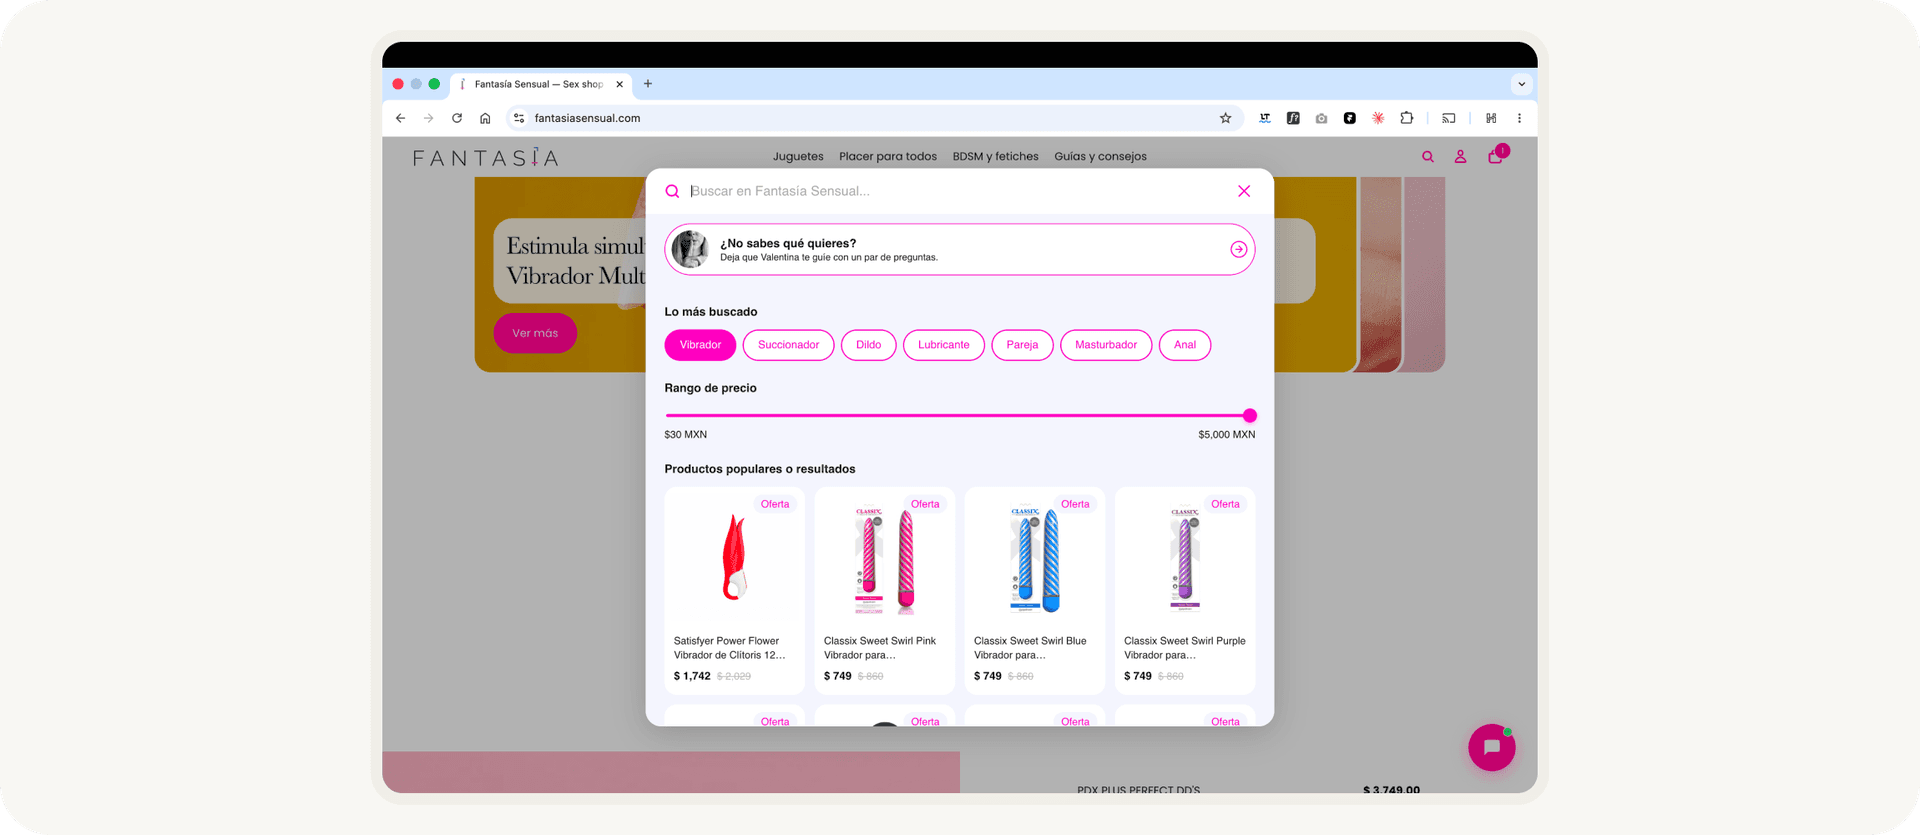Select the Succionador filter chip
This screenshot has height=835, width=1920.
coord(788,345)
